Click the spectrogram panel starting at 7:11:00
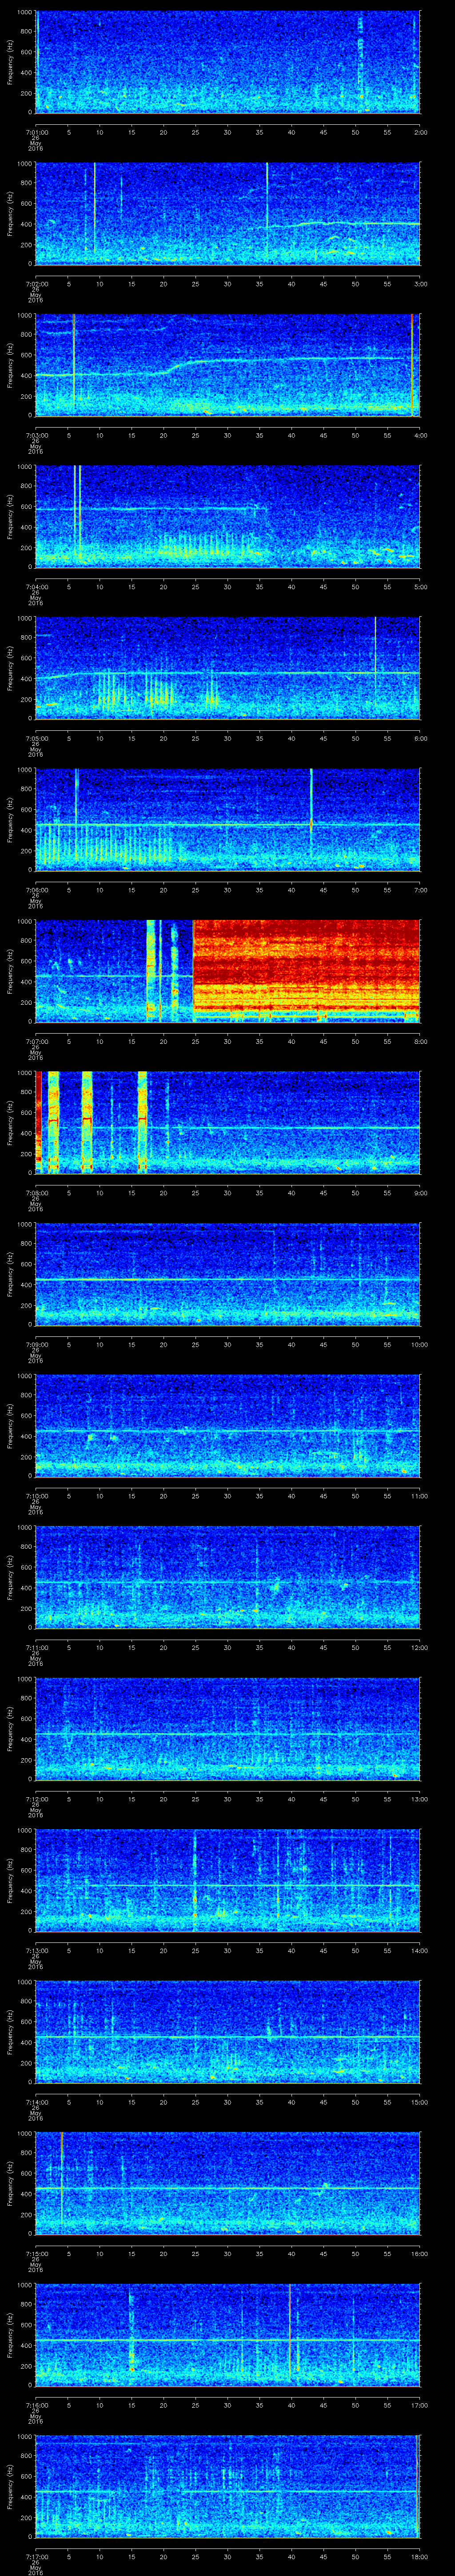Image resolution: width=455 pixels, height=2576 pixels. point(227,1577)
